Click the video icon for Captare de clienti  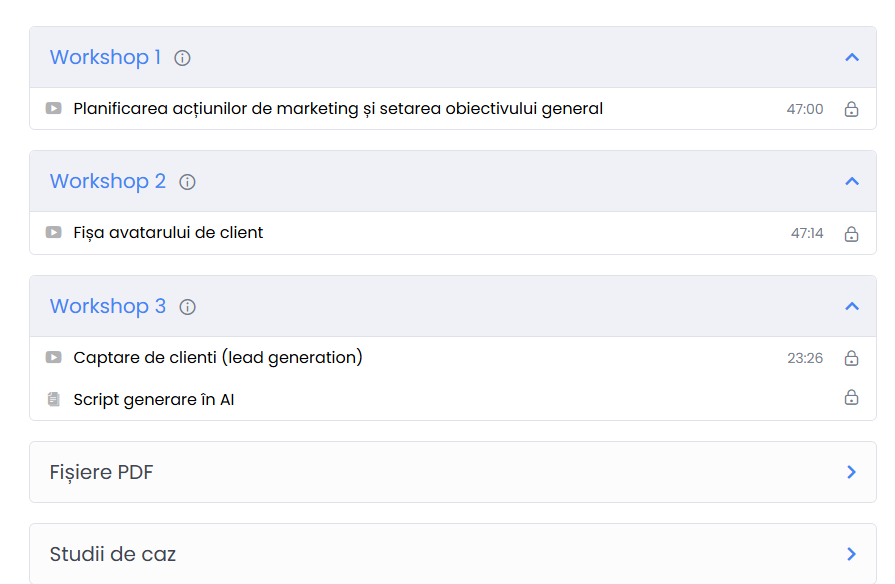(54, 357)
